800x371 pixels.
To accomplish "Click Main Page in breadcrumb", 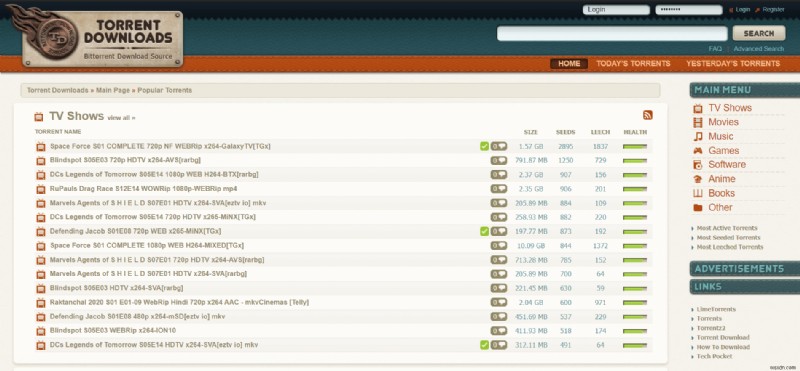I will click(113, 90).
